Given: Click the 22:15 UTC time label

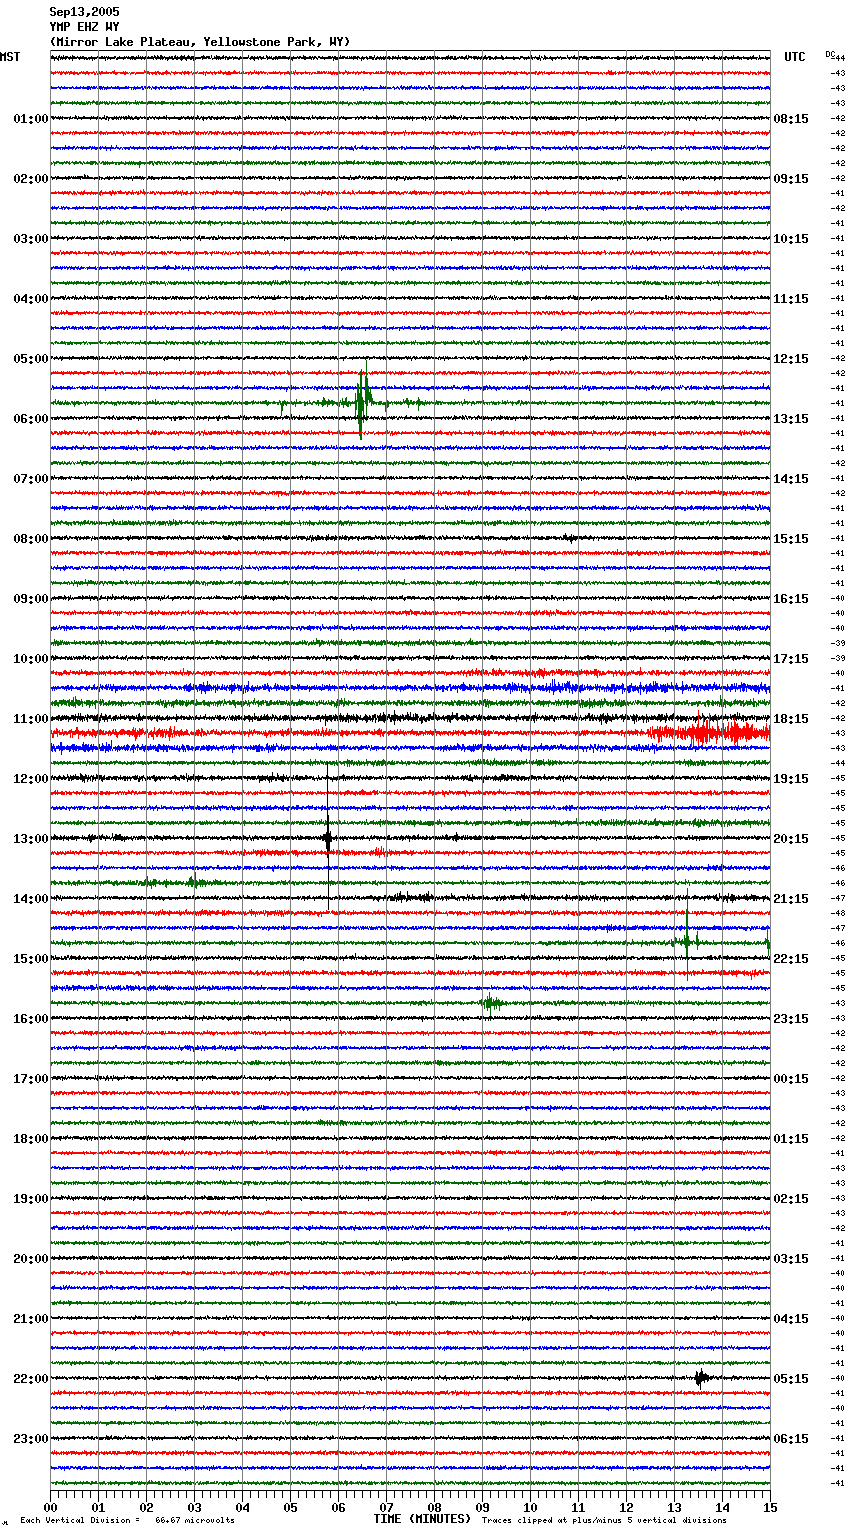Looking at the screenshot, I should (791, 959).
